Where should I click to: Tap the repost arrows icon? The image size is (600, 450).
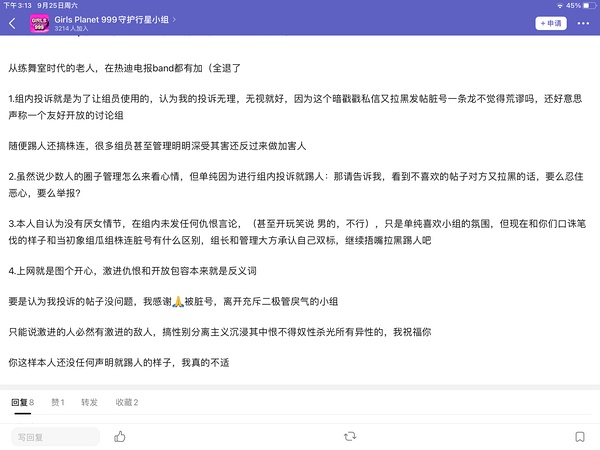[x=349, y=436]
